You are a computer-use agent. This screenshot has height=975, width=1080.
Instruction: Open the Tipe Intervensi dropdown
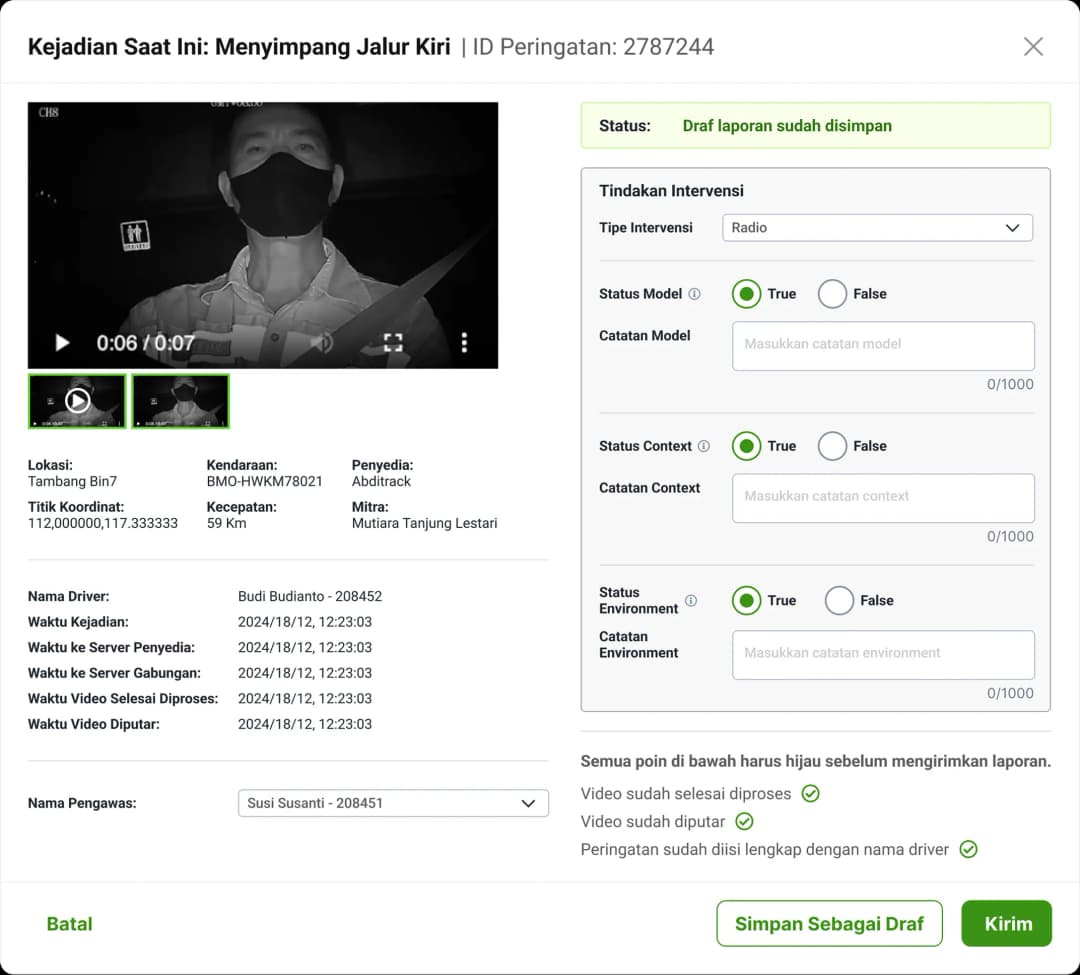877,228
